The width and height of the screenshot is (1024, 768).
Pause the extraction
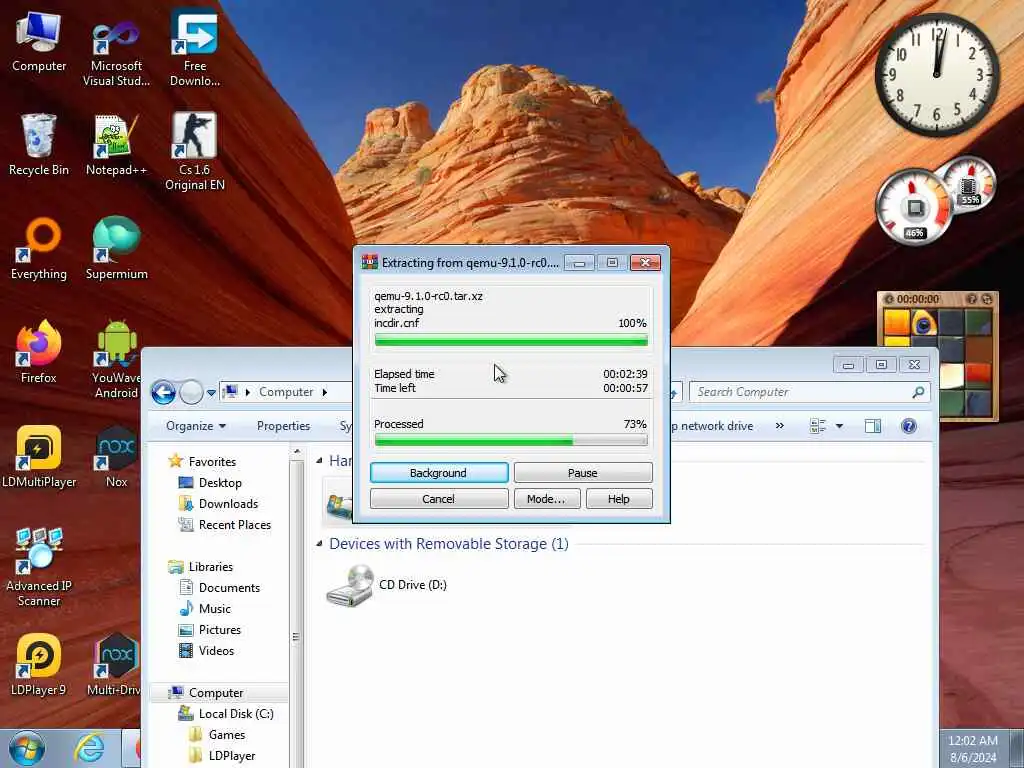click(x=583, y=473)
